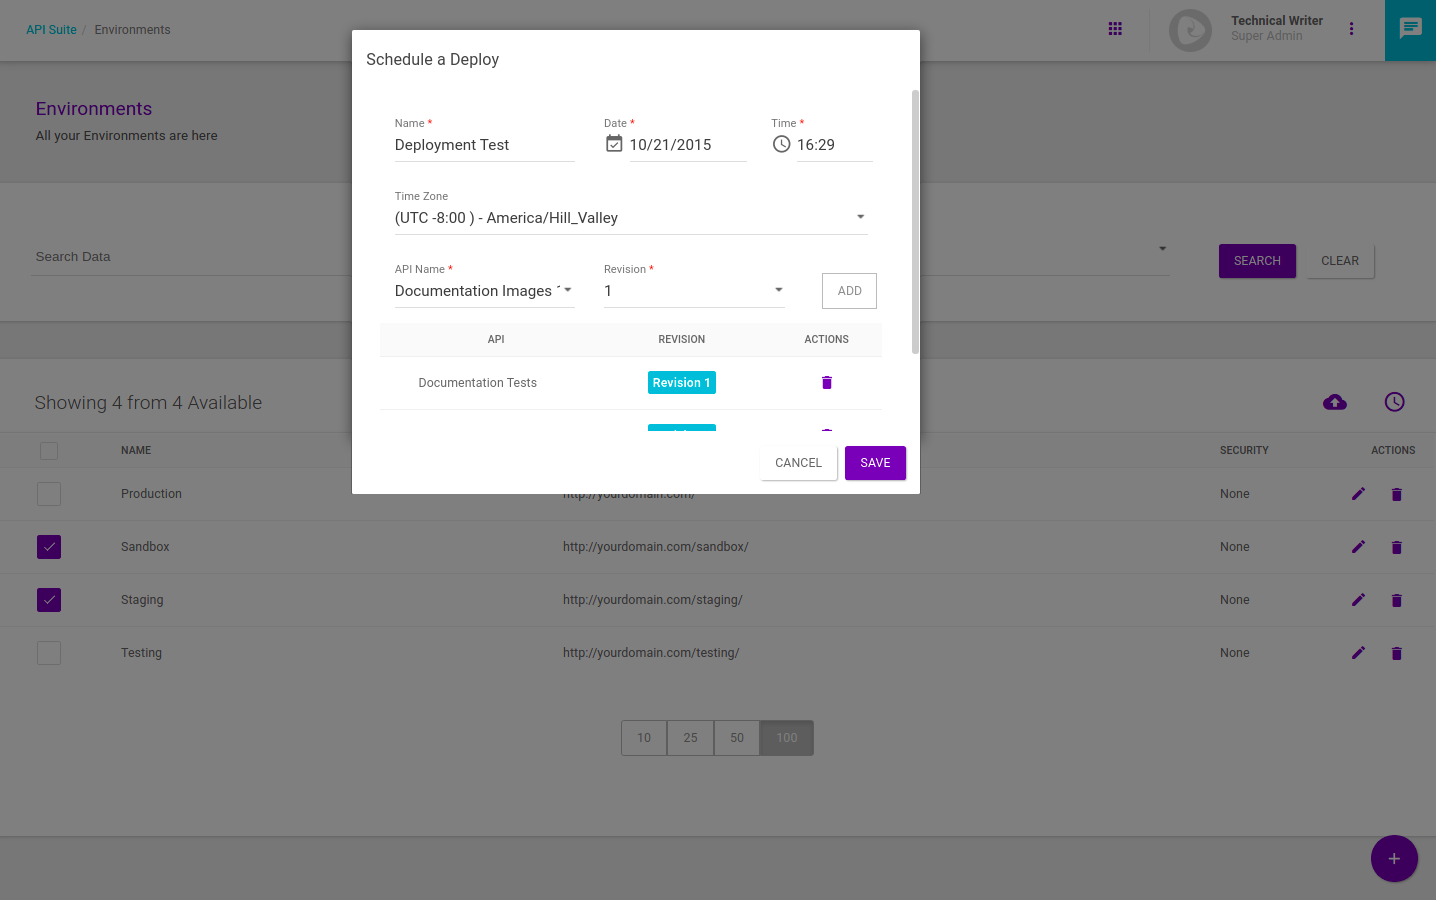Image resolution: width=1436 pixels, height=900 pixels.
Task: Open the API Name dropdown
Action: pos(565,289)
